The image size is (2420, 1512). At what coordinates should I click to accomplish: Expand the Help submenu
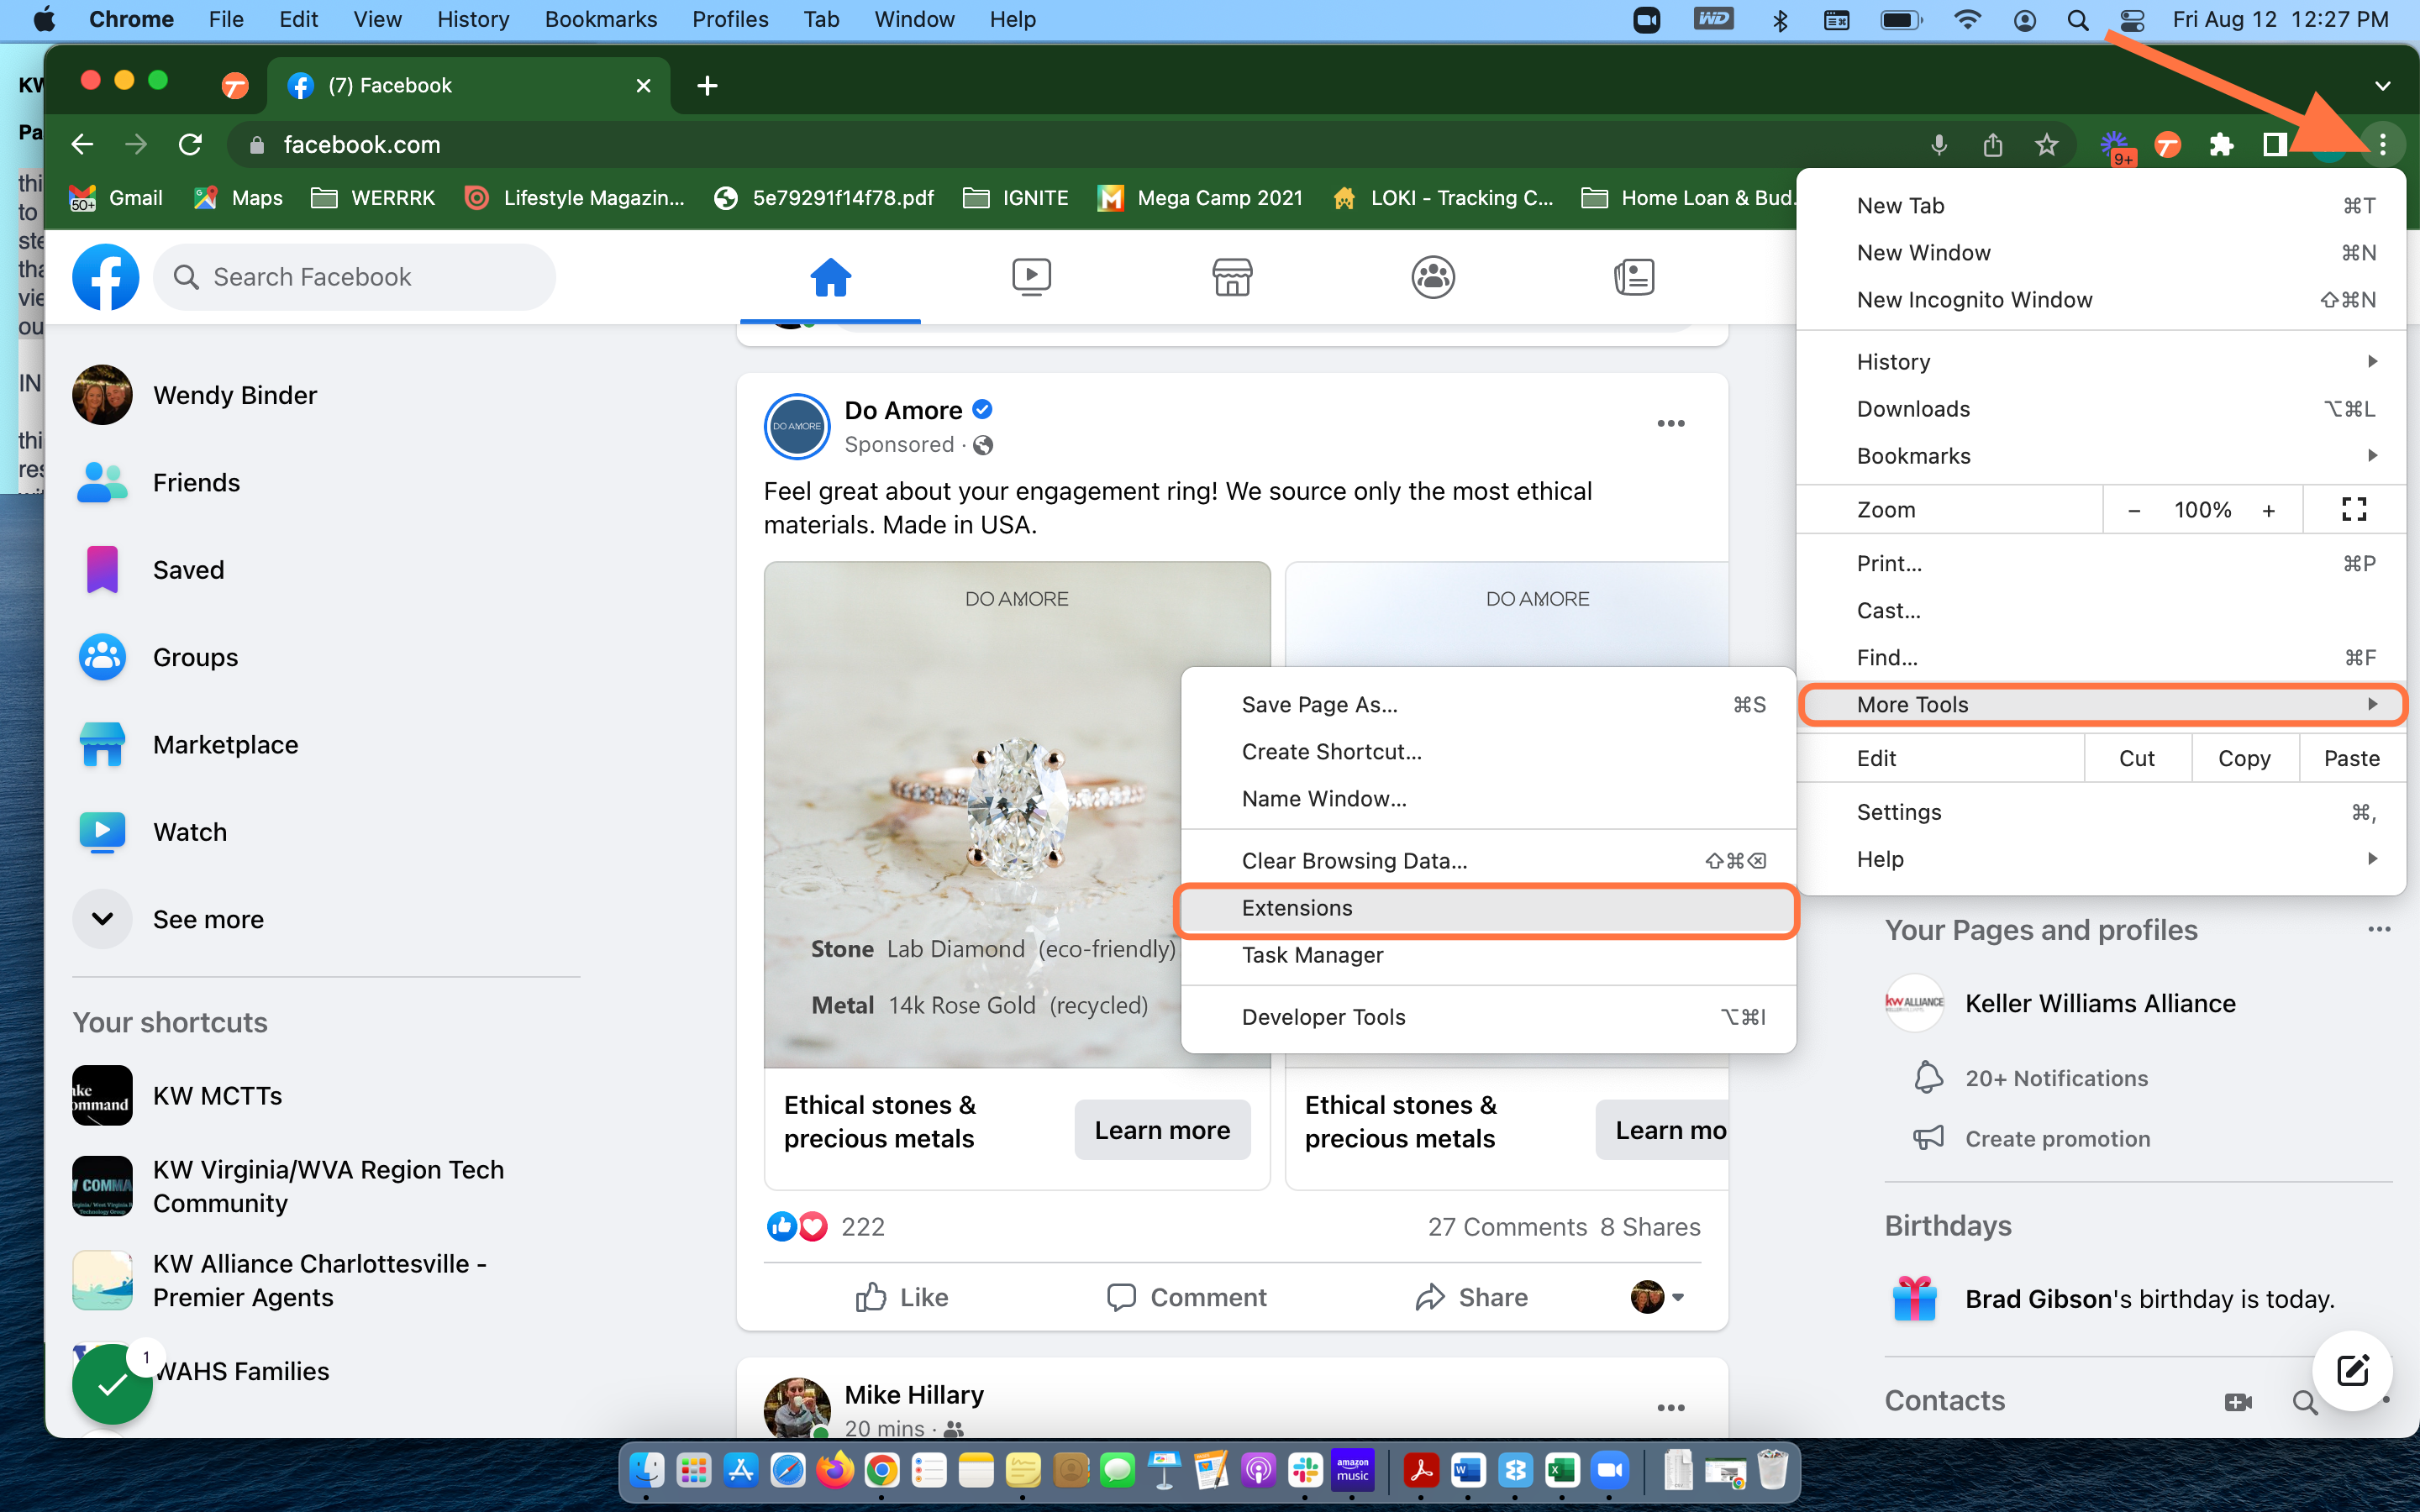2101,859
